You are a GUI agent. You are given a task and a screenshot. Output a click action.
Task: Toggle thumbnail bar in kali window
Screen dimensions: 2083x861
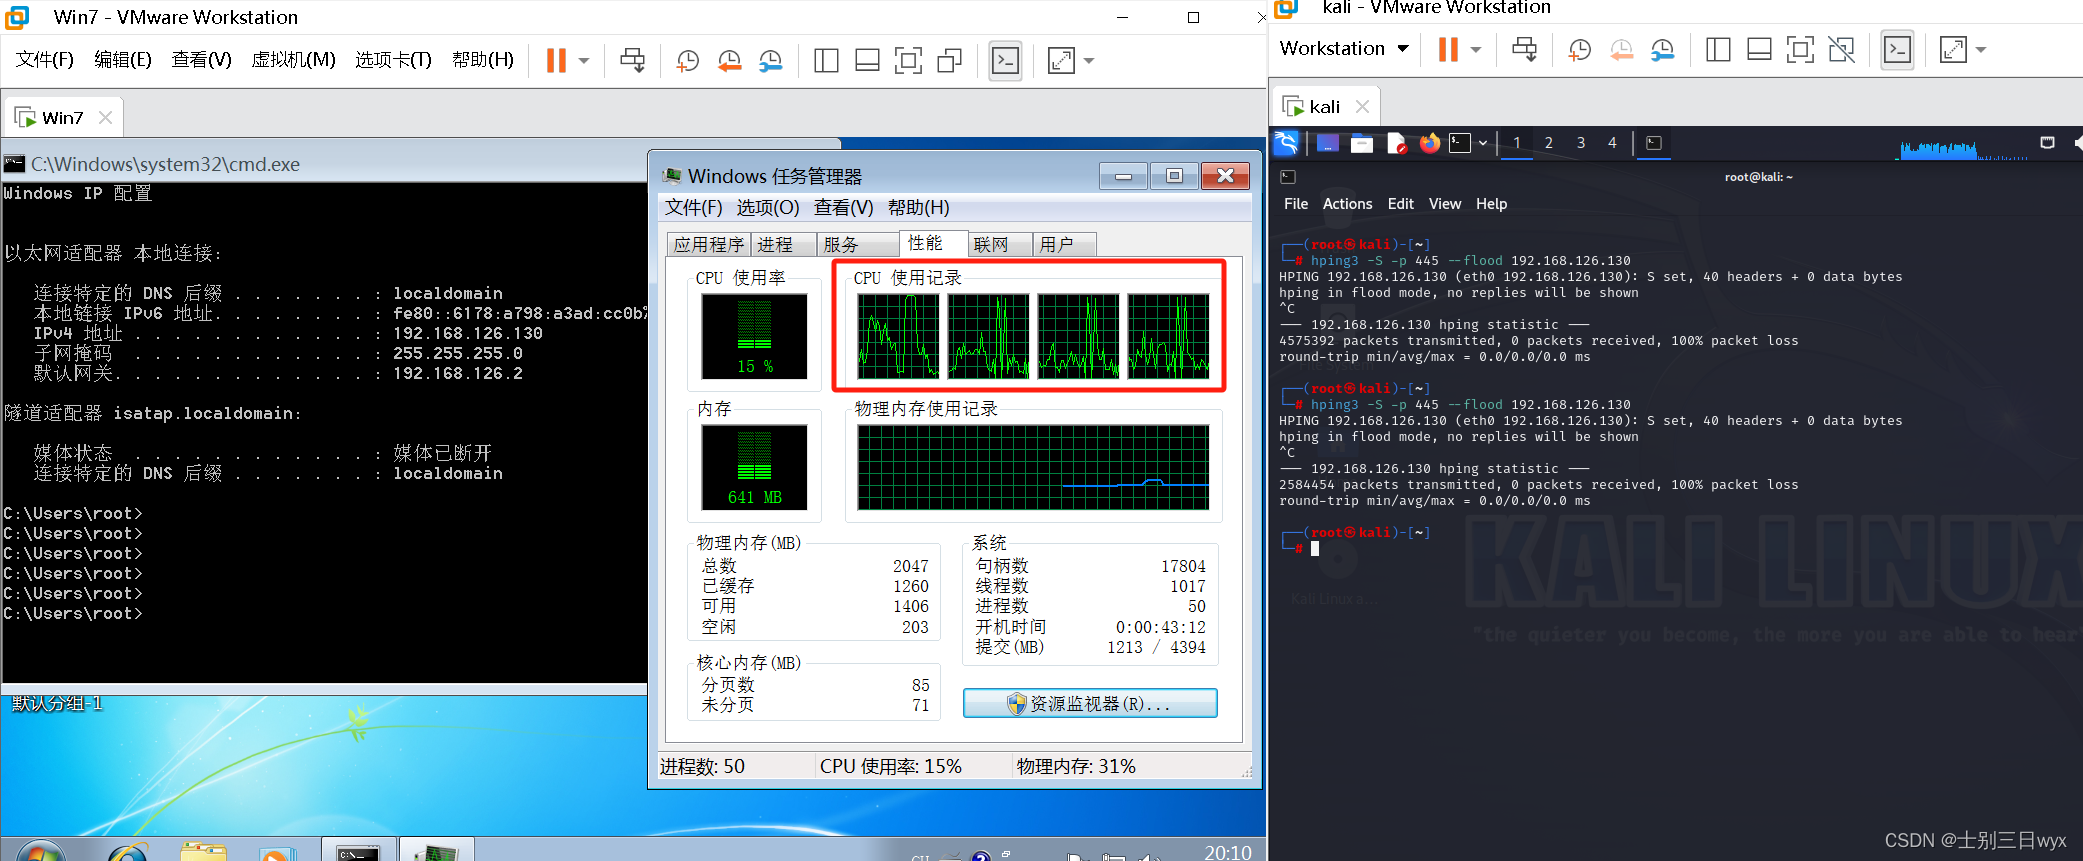[1759, 49]
